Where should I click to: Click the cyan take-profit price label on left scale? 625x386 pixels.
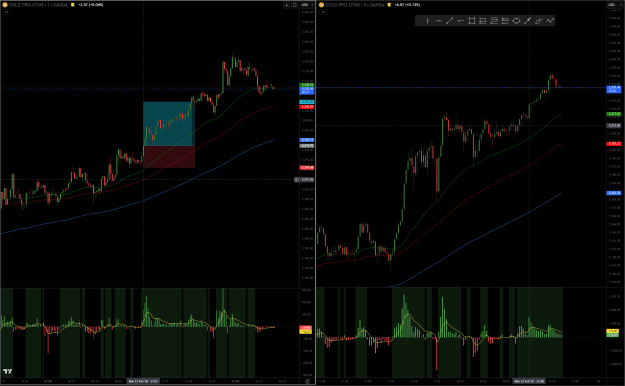pos(307,102)
